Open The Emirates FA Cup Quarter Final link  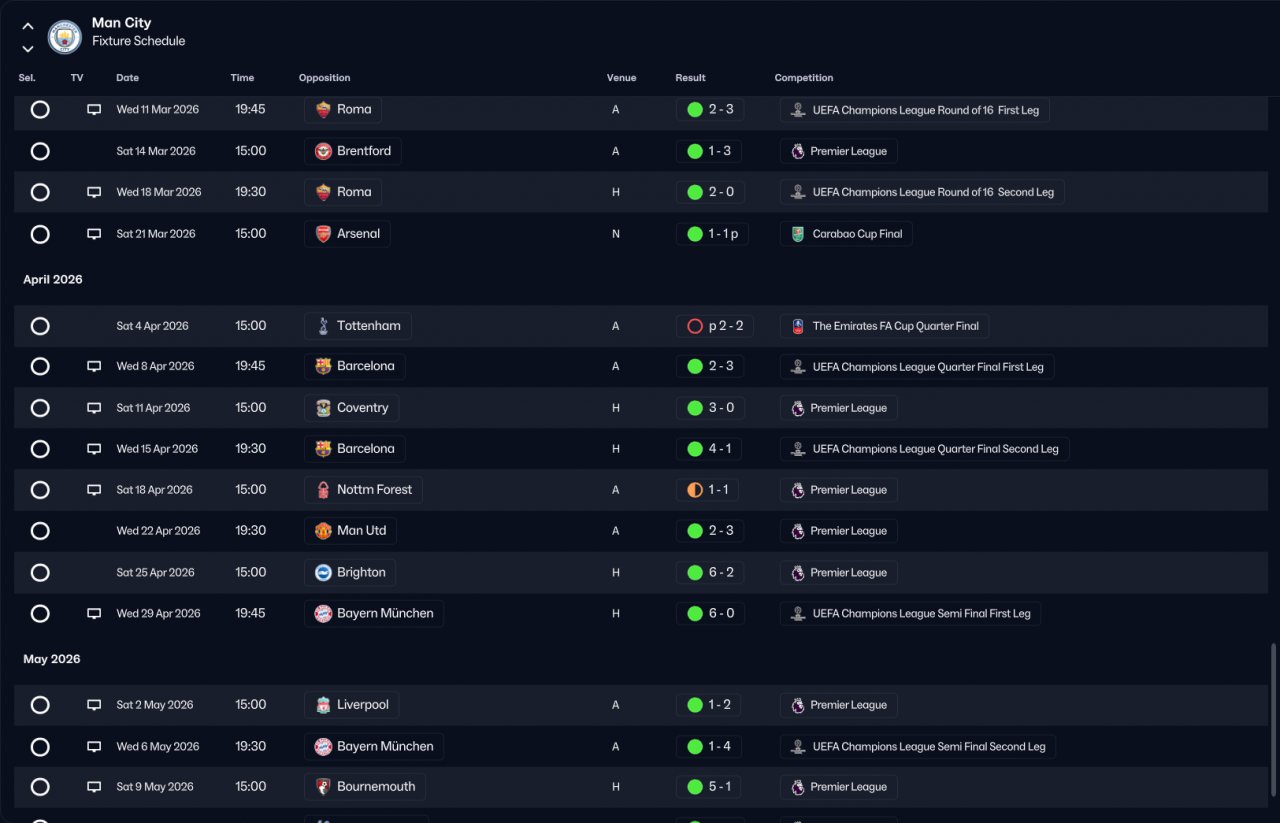click(885, 326)
